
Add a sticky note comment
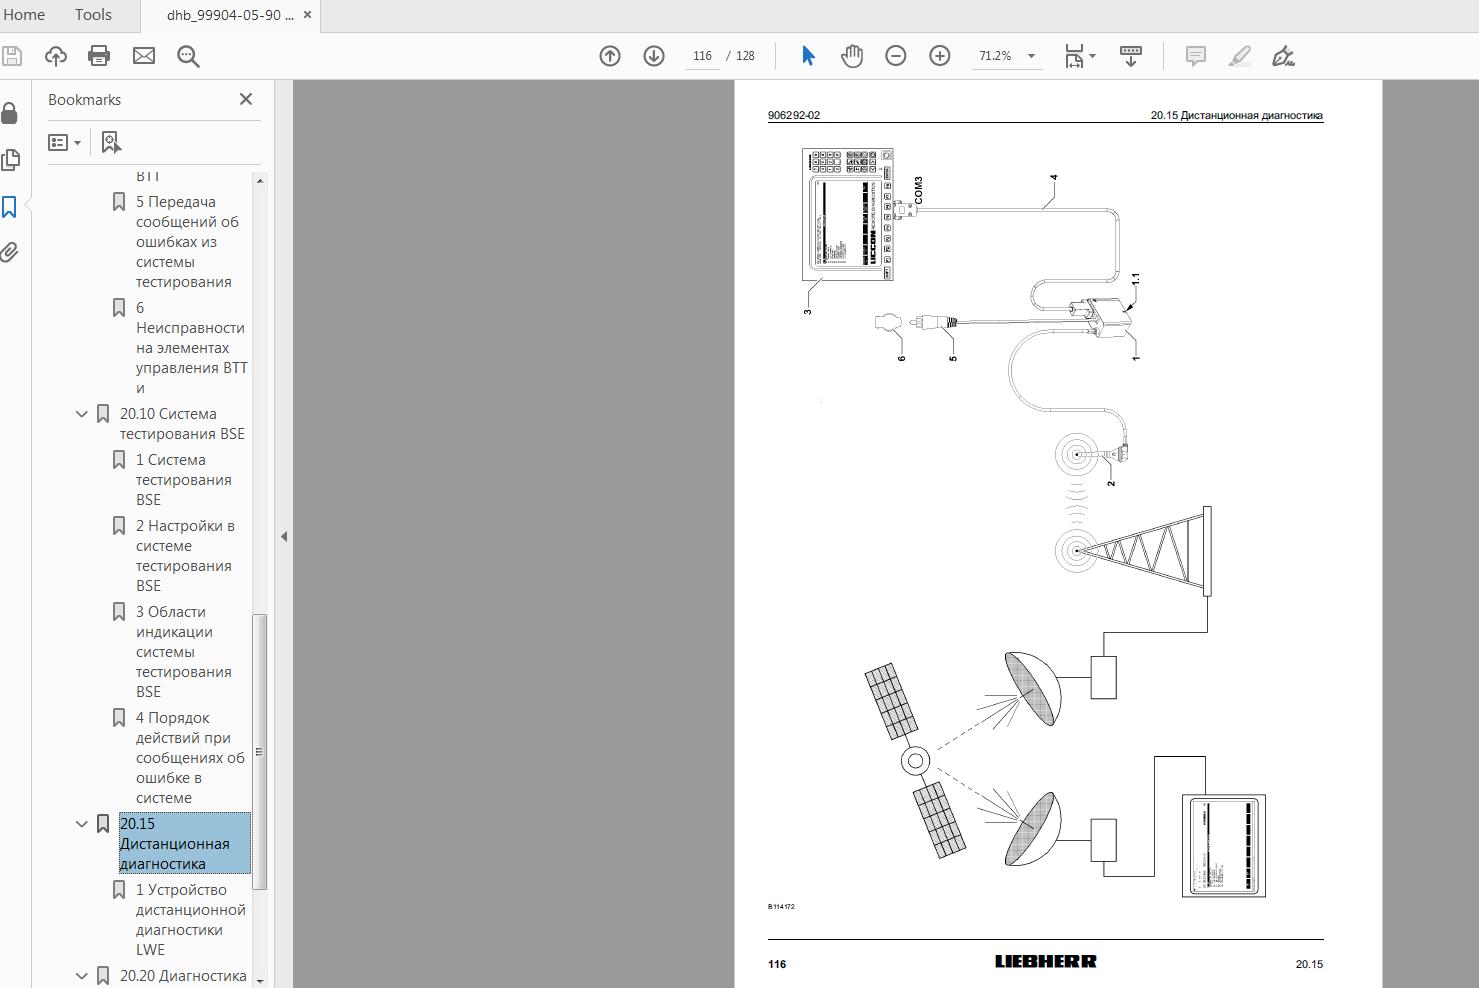(x=1196, y=56)
